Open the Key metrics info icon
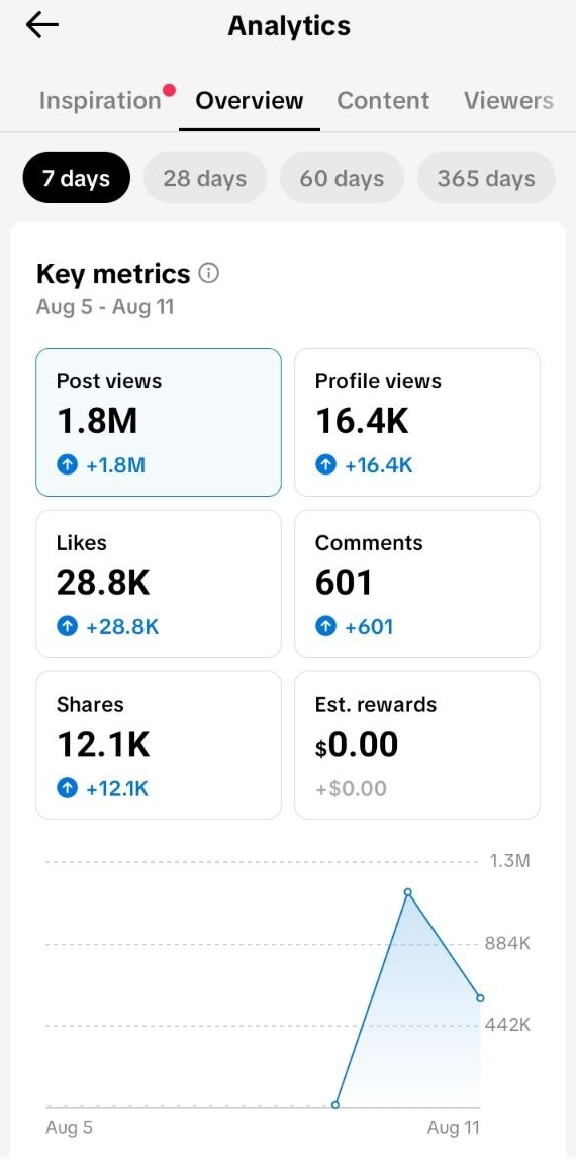This screenshot has height=1166, width=576. [209, 274]
